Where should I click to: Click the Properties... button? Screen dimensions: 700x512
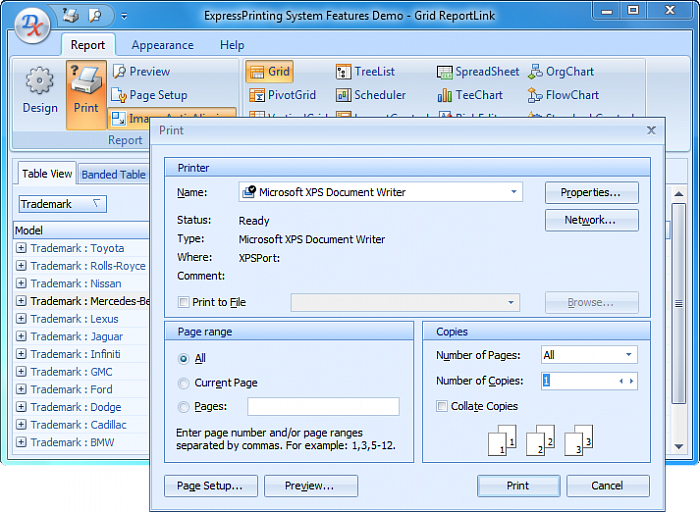tap(591, 192)
